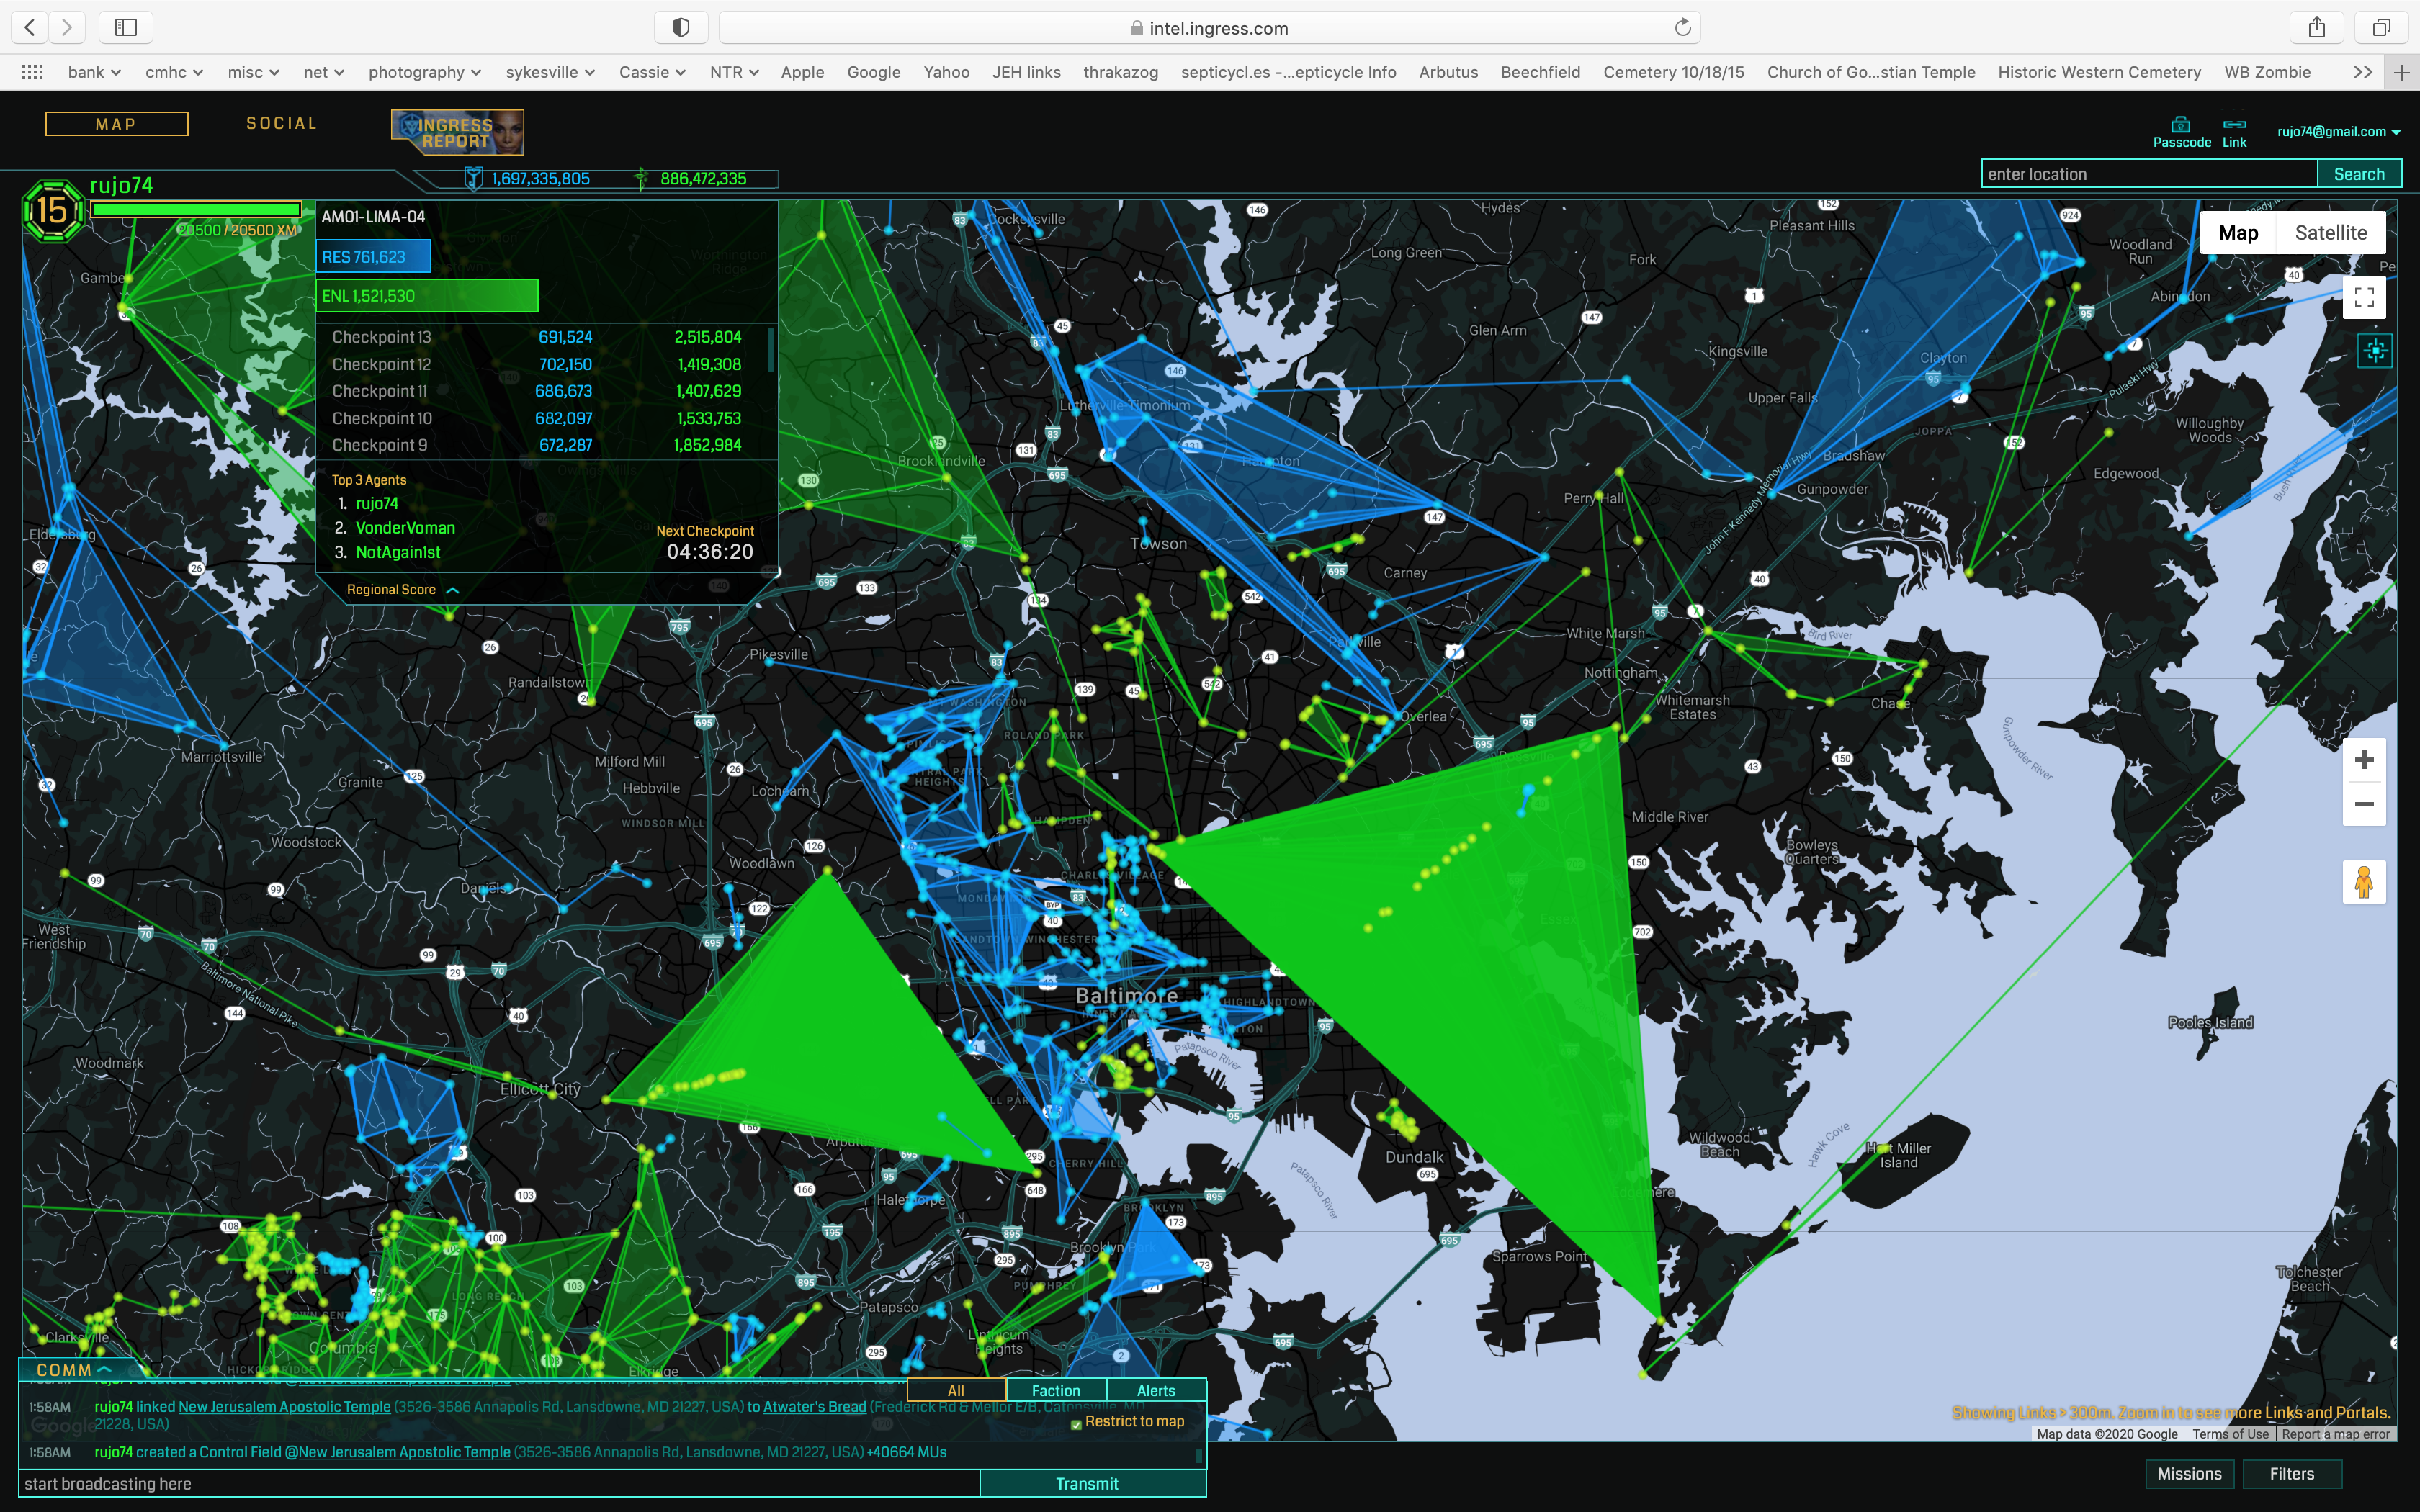Click the Safari address bar
This screenshot has height=1512, width=2420.
(x=1210, y=27)
